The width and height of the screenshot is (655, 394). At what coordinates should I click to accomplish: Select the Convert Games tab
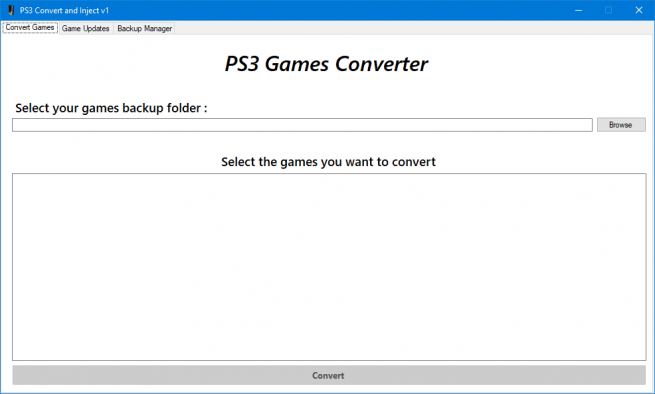30,28
